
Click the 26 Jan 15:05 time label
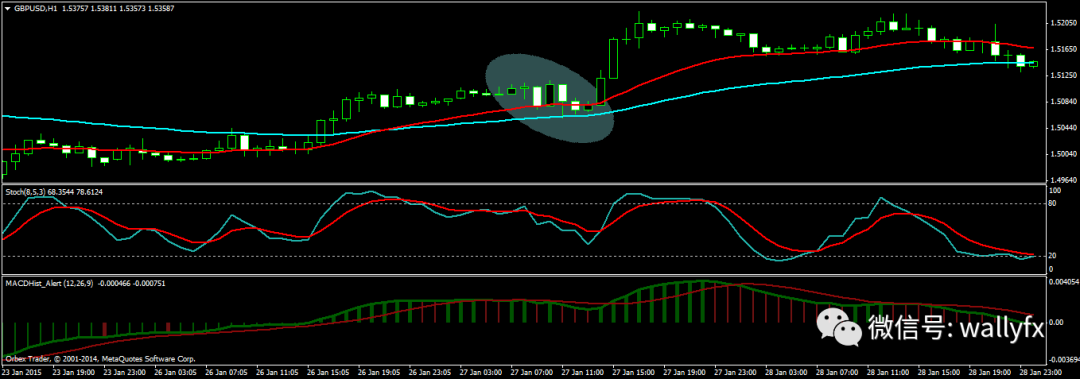[x=324, y=371]
